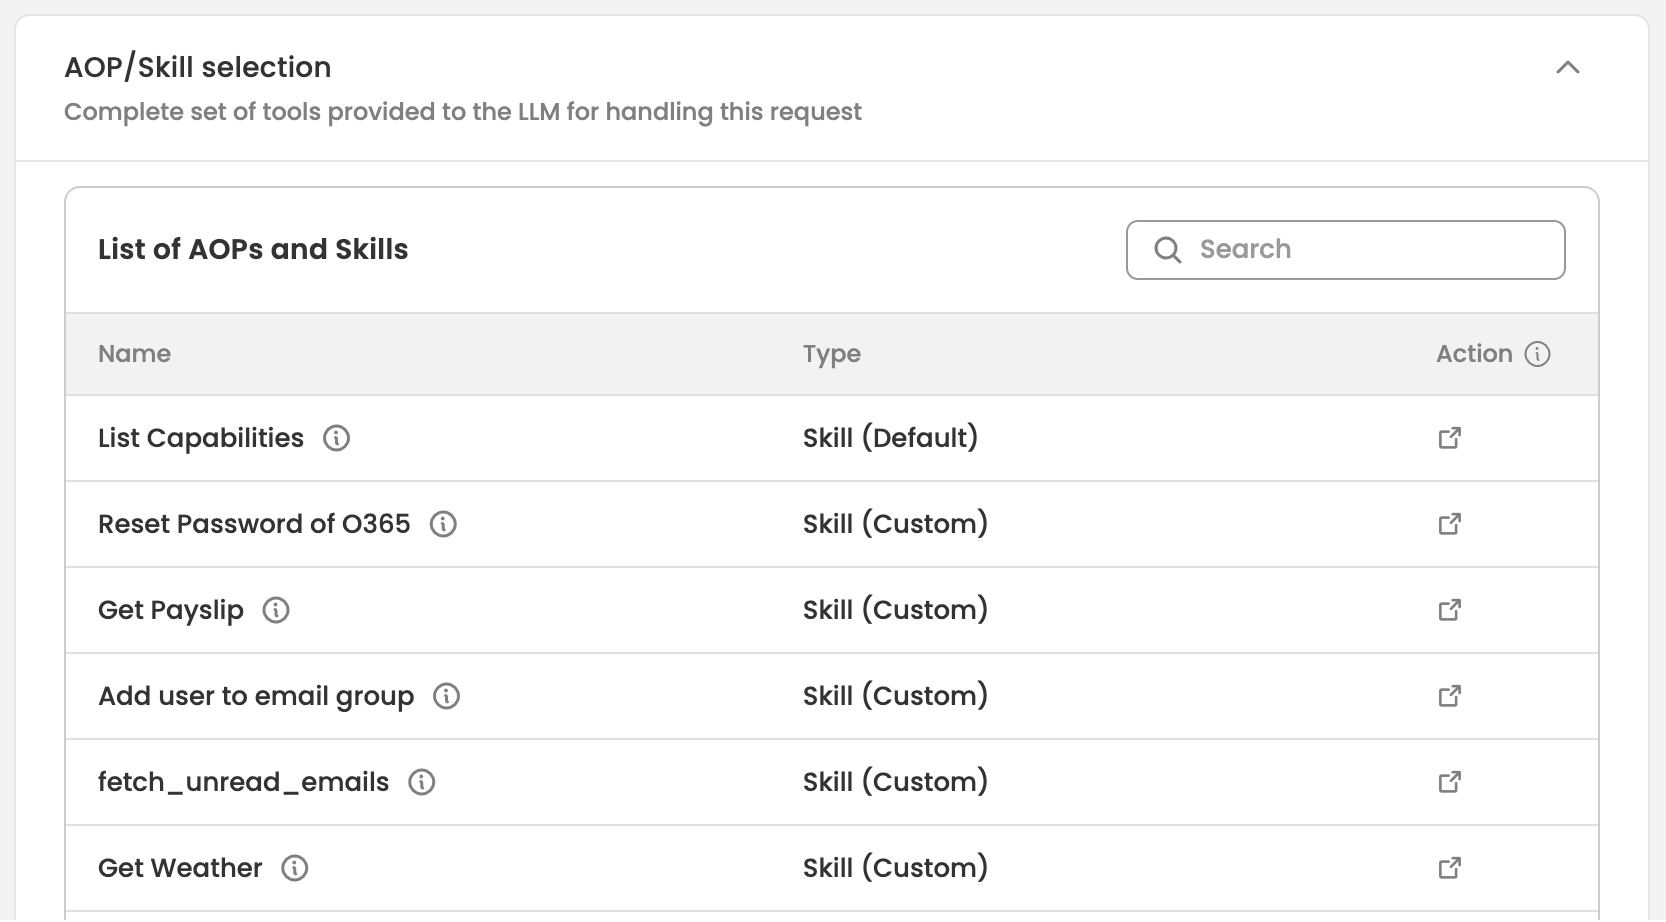The height and width of the screenshot is (922, 1666).
Task: Collapse the AOP/Skill selection section
Action: tap(1567, 68)
